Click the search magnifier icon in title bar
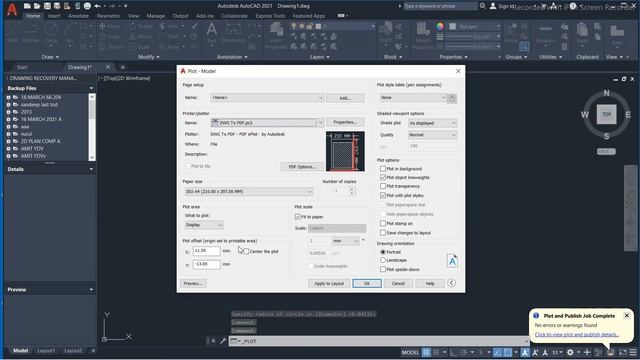 coord(483,6)
